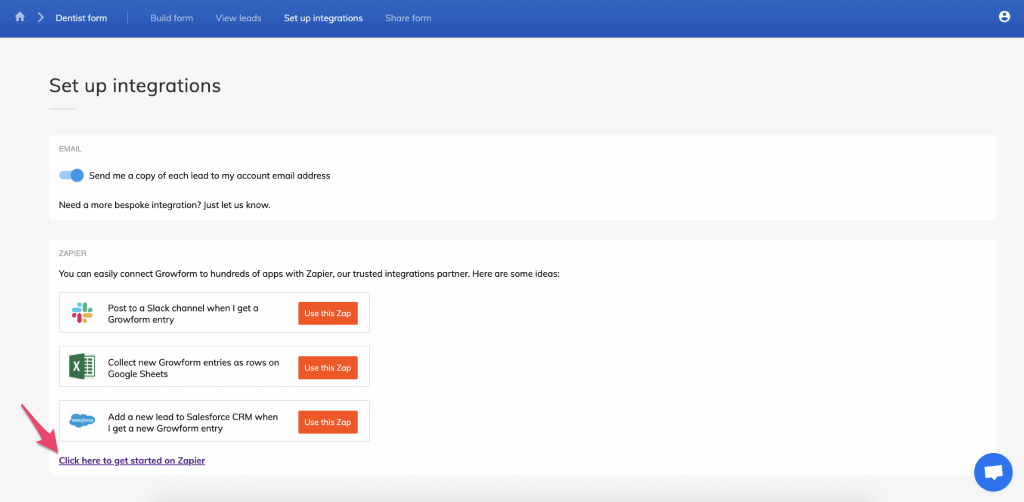Click the Collect new Growform entries description

click(x=193, y=367)
